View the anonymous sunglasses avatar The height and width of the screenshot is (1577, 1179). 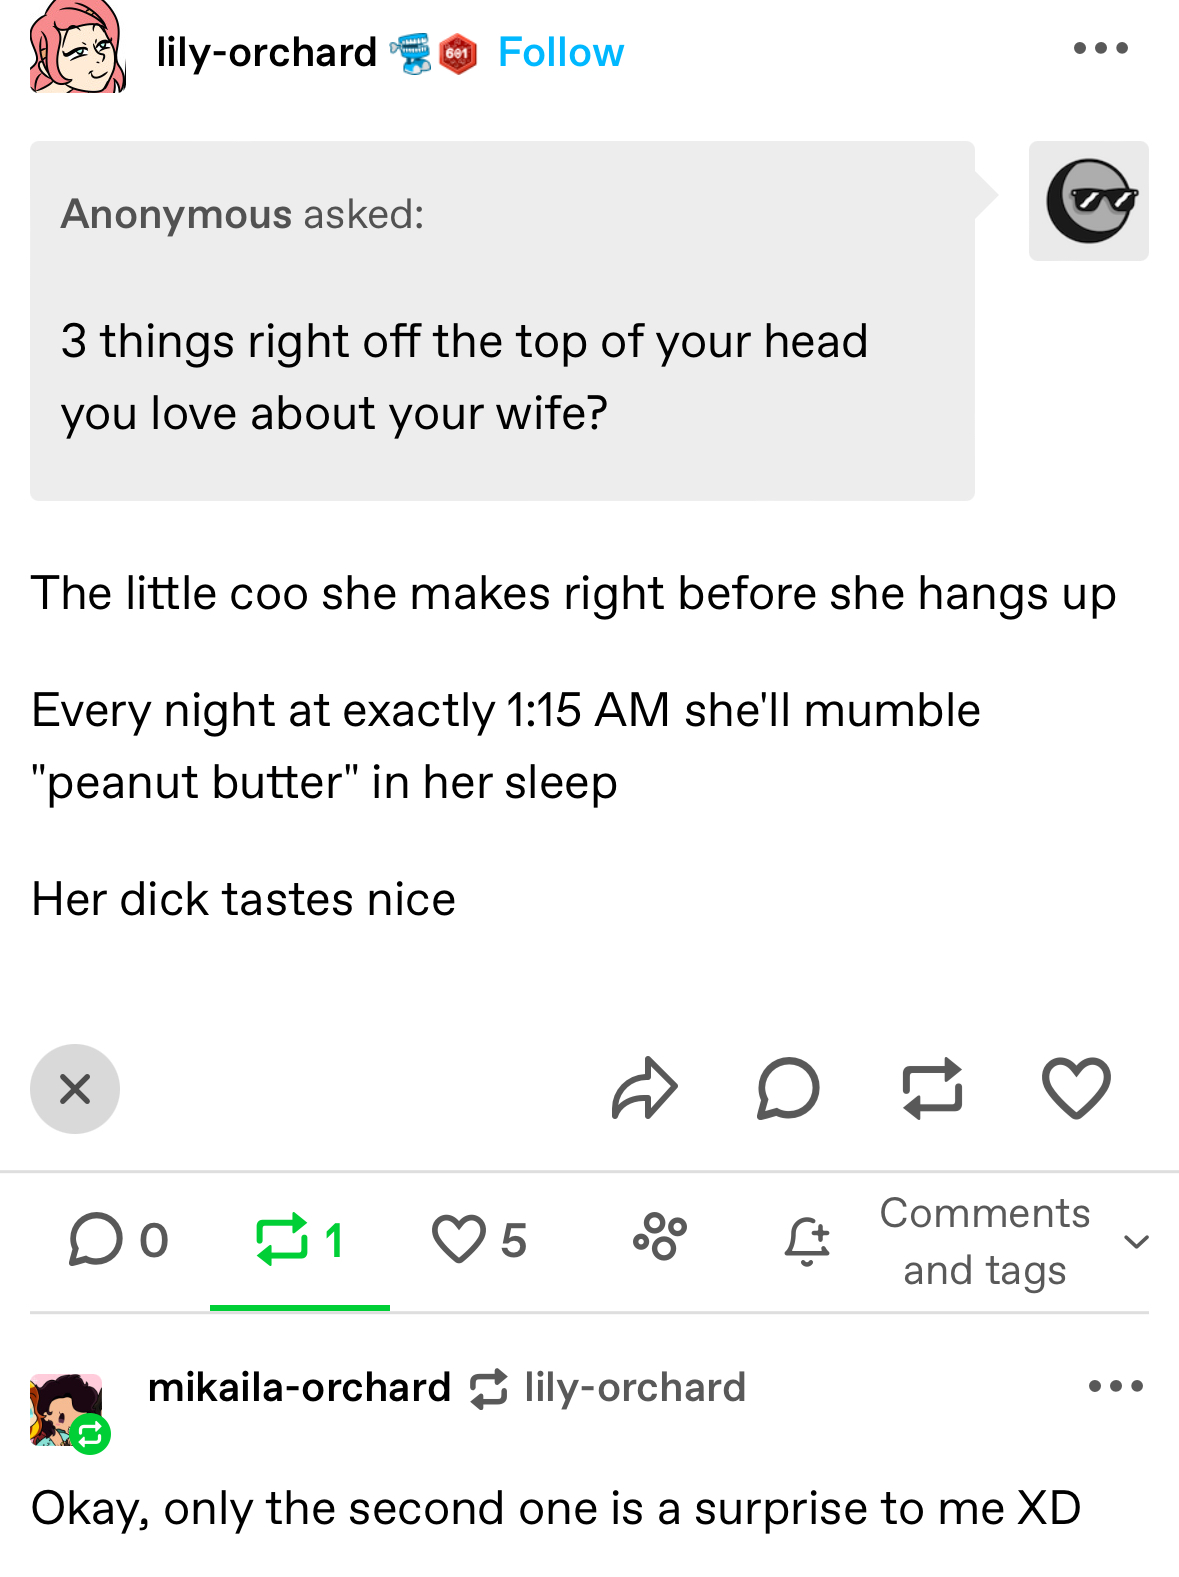(1089, 201)
